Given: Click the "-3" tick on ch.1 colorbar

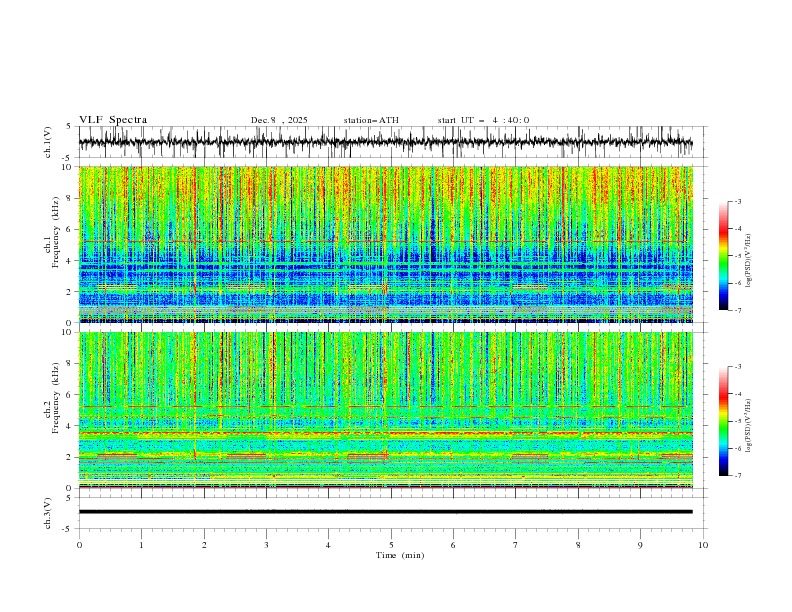Looking at the screenshot, I should tap(738, 202).
